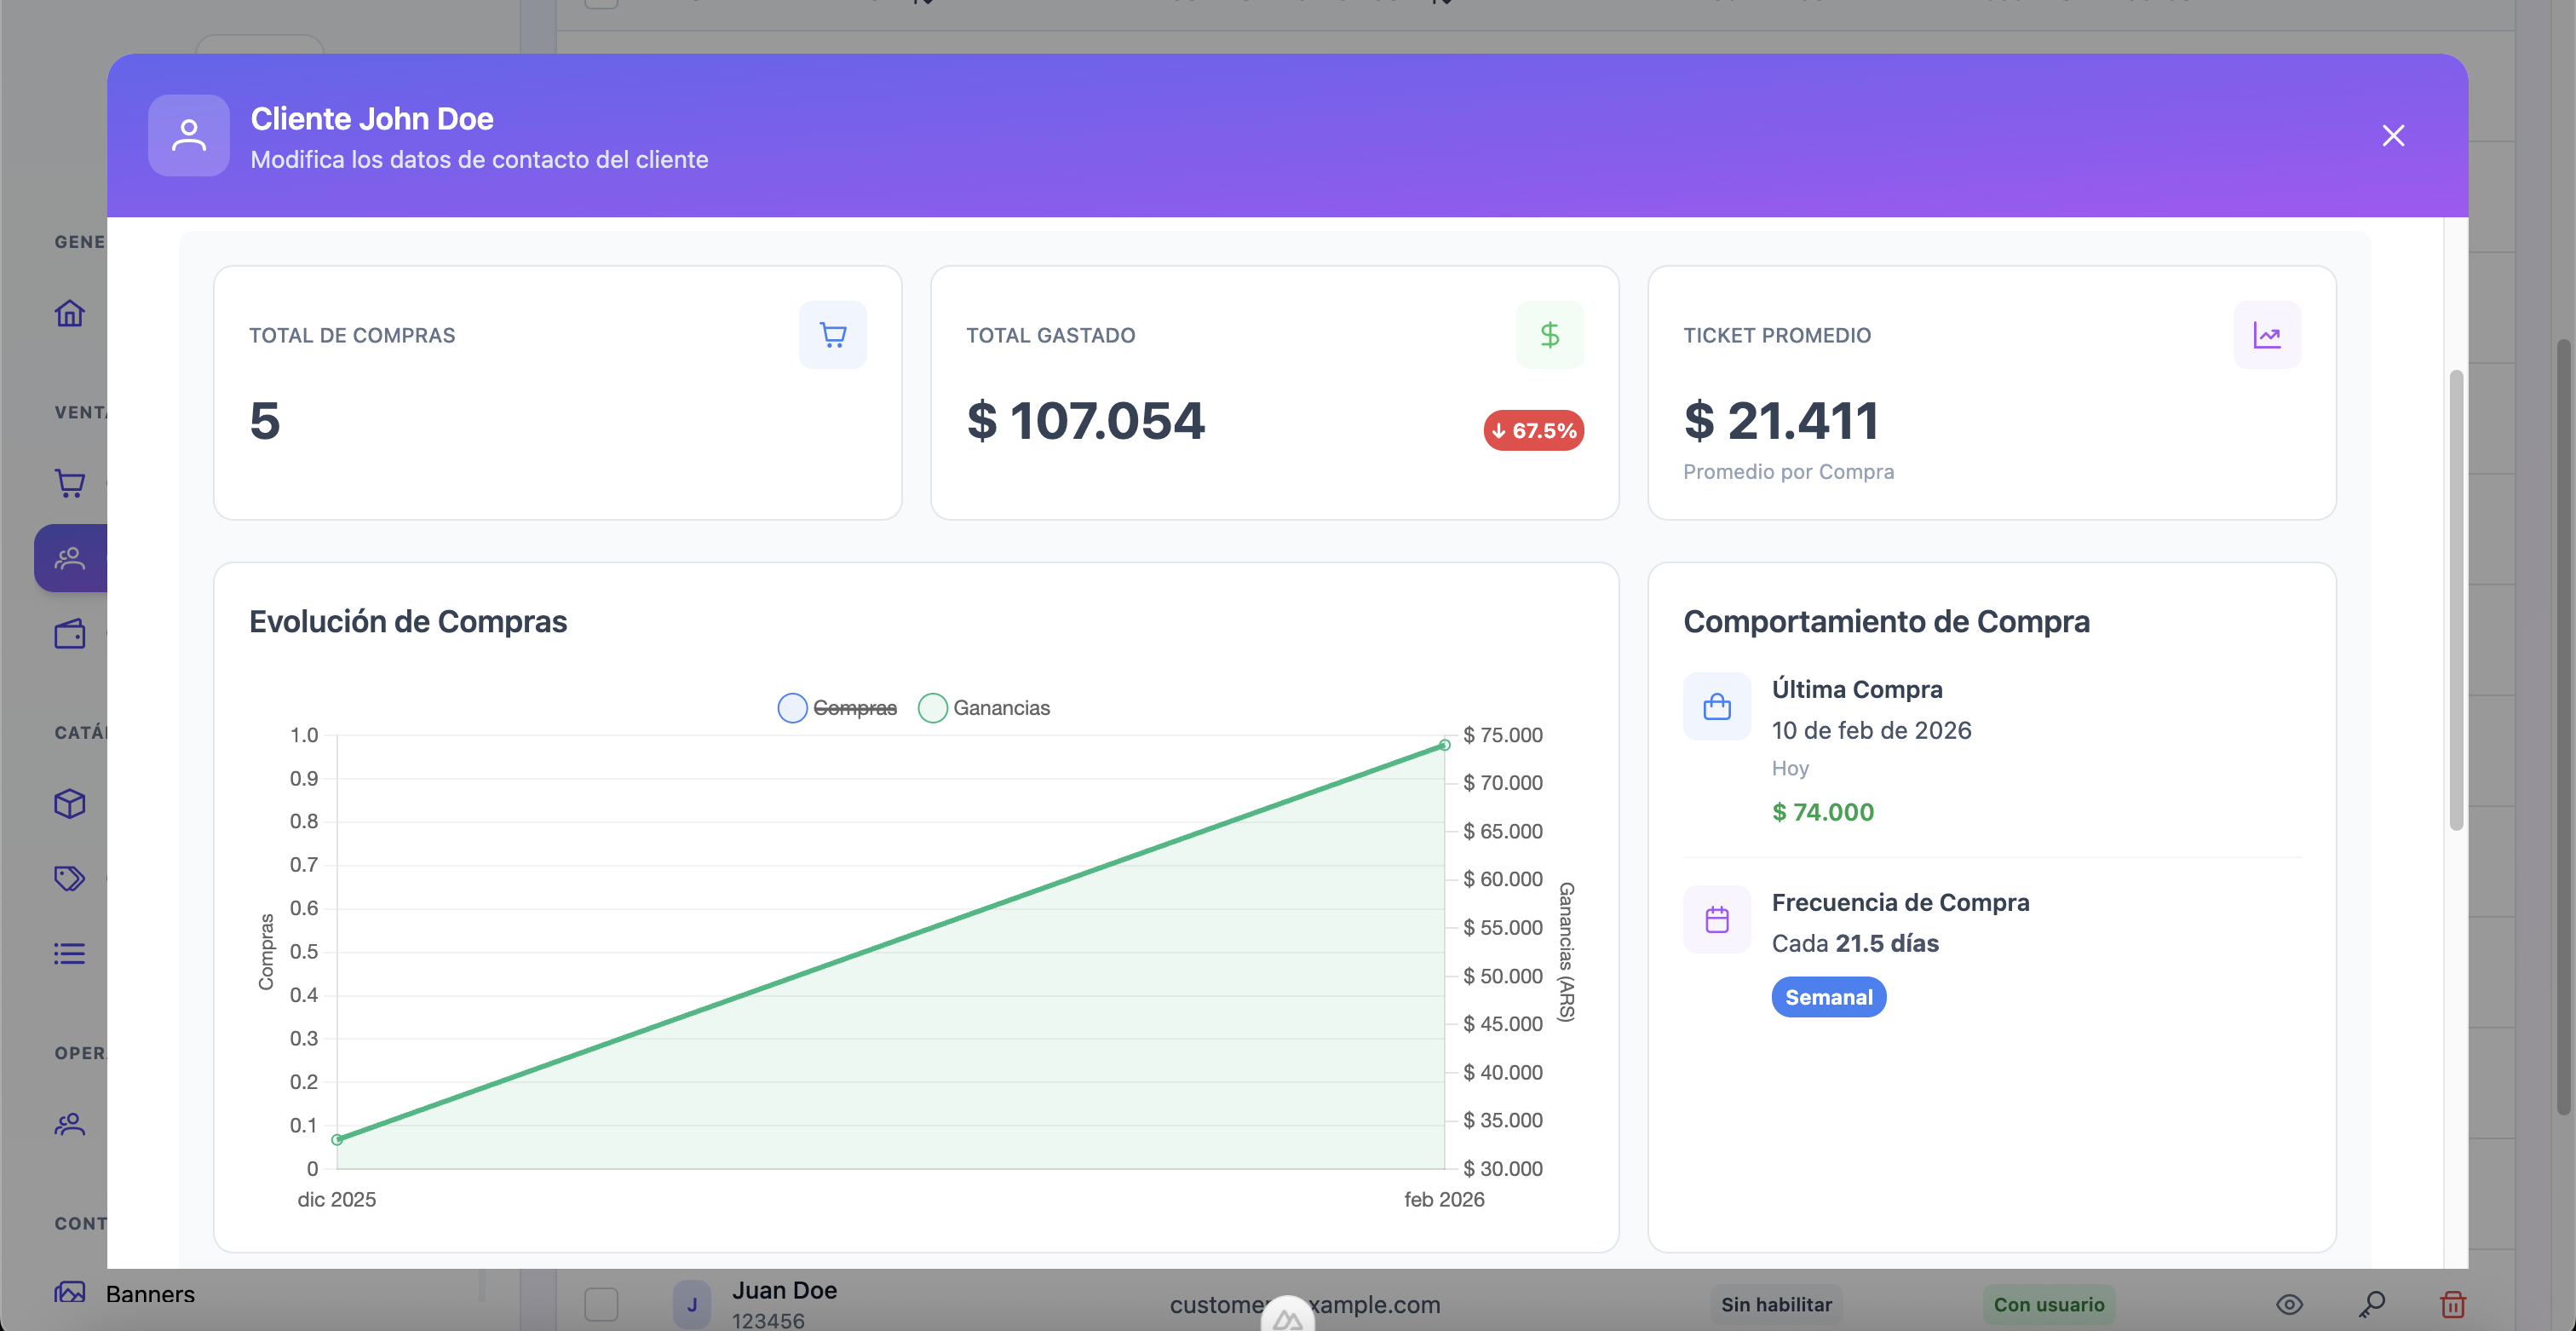Viewport: 2576px width, 1331px height.
Task: Click the "Frecuencia de Compra" label
Action: click(x=1900, y=902)
